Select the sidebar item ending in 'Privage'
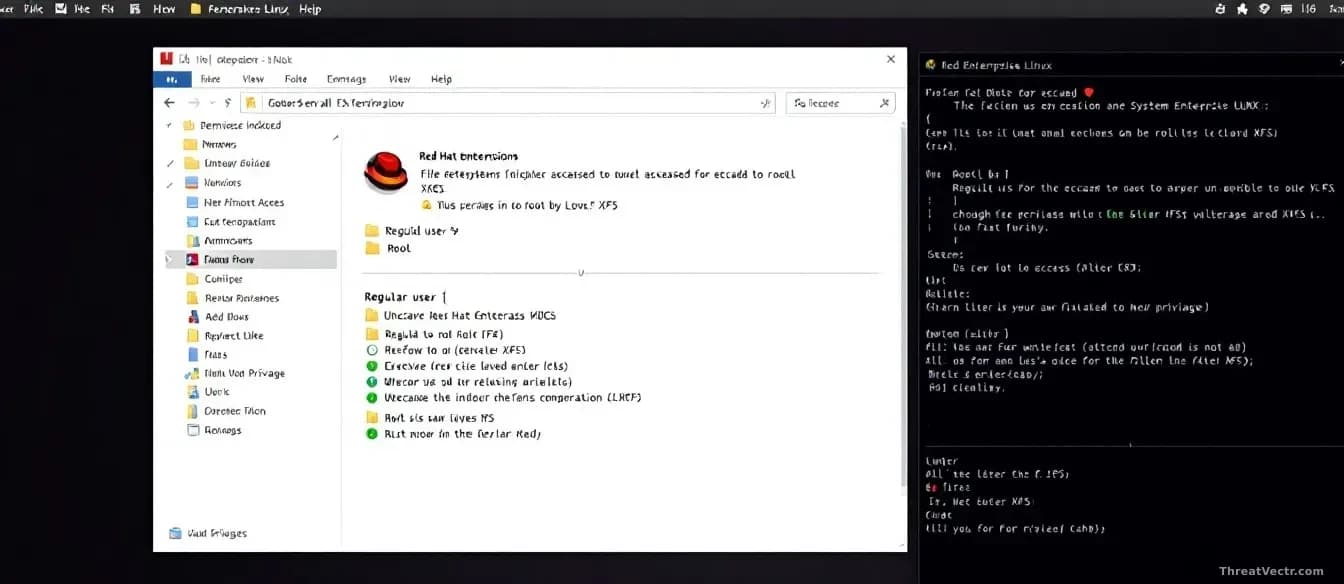1344x584 pixels. tap(235, 373)
